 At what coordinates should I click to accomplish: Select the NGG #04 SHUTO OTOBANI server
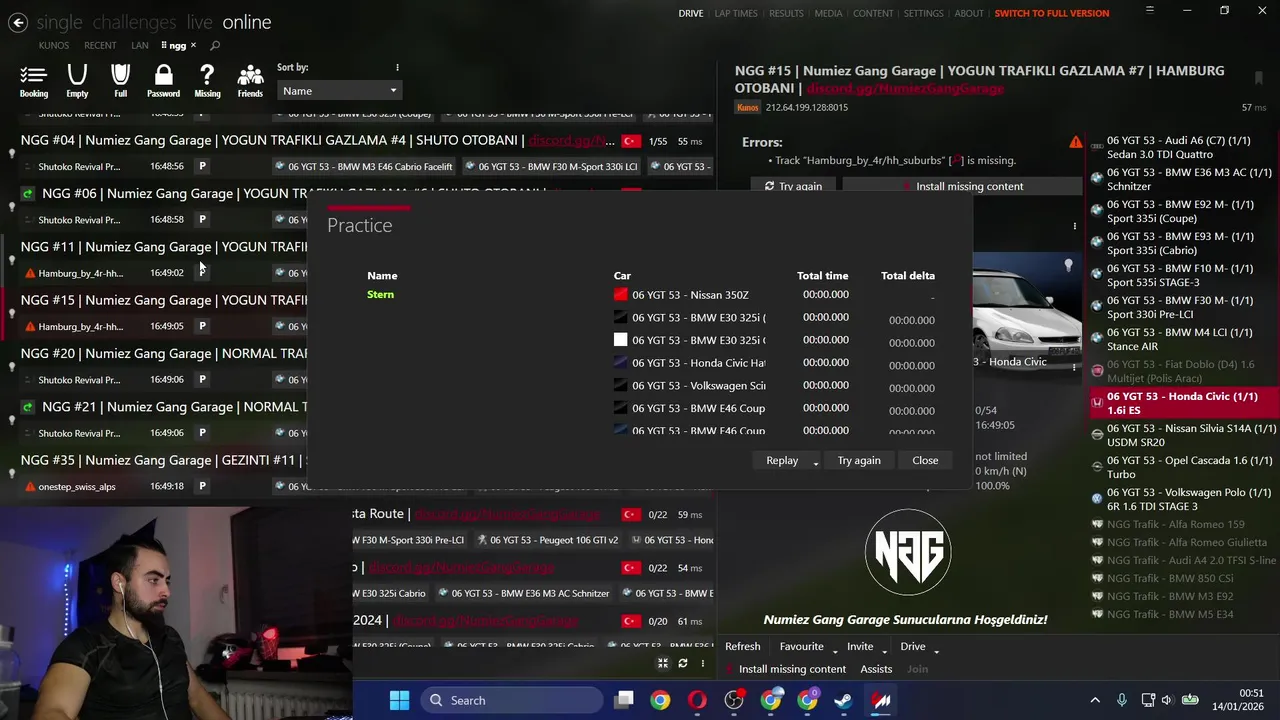[360, 152]
